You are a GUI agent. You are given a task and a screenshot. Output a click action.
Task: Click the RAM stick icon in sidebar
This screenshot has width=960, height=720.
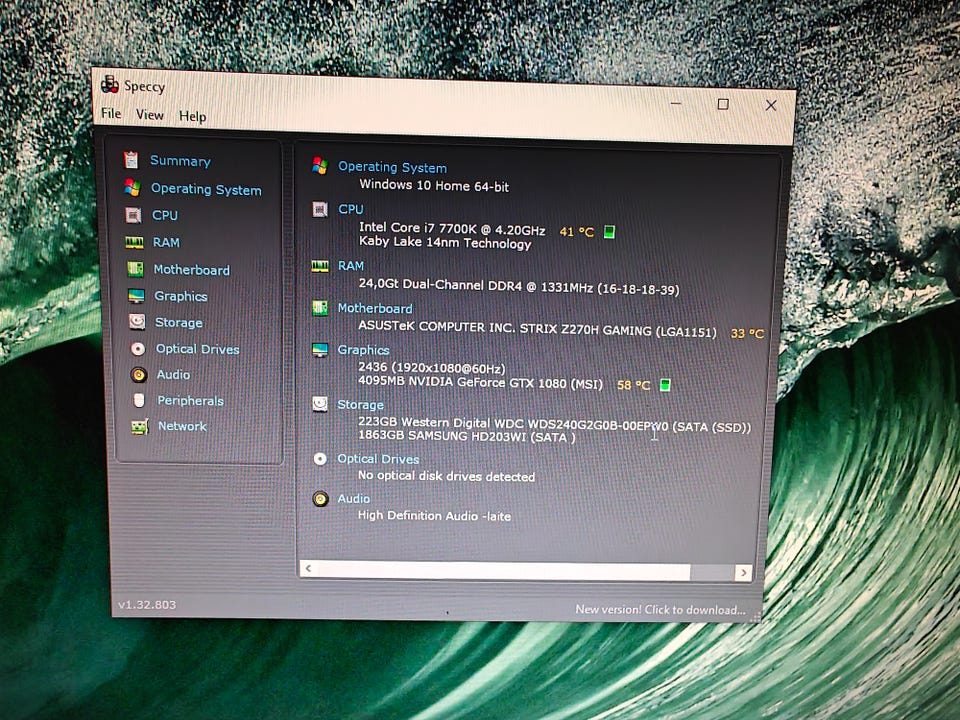134,242
